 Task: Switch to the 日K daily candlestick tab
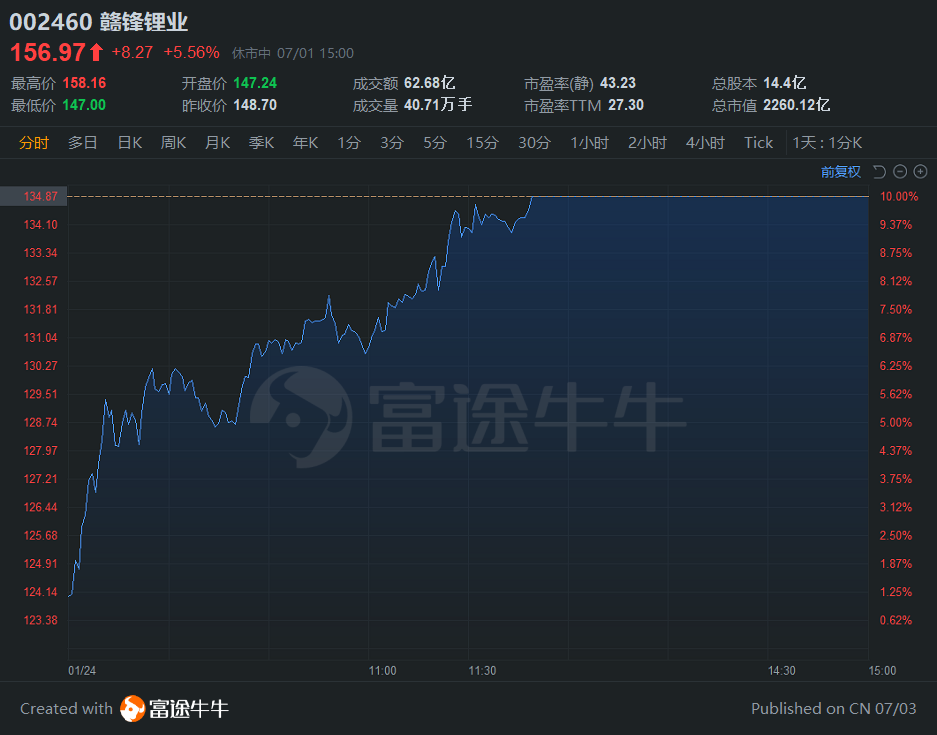pyautogui.click(x=129, y=142)
